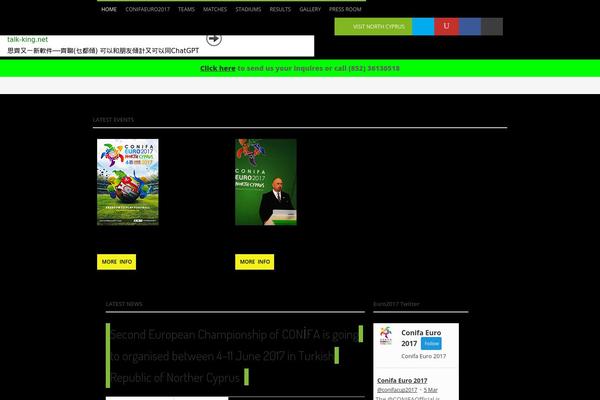Click the light blue social square

click(x=423, y=26)
